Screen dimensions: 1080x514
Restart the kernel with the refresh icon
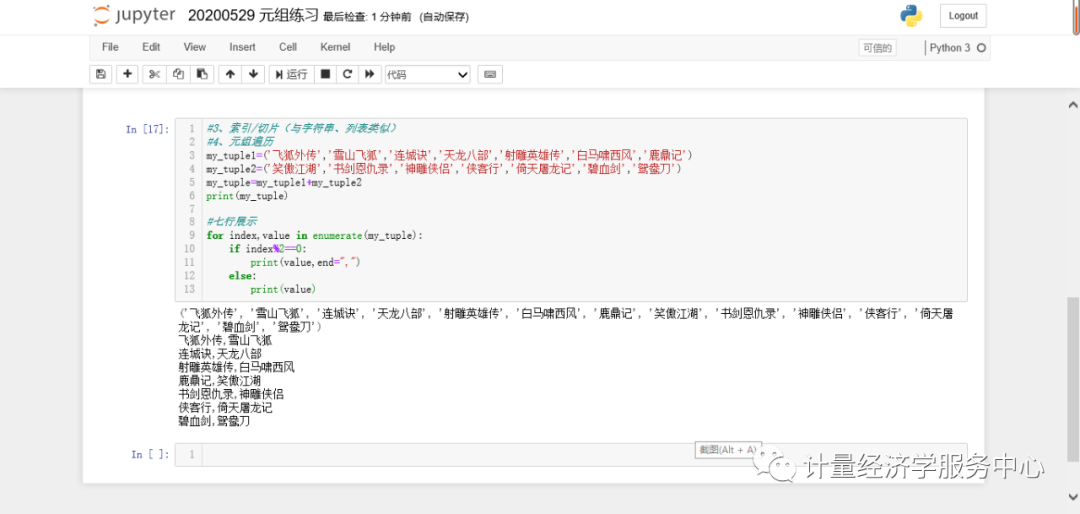click(348, 74)
